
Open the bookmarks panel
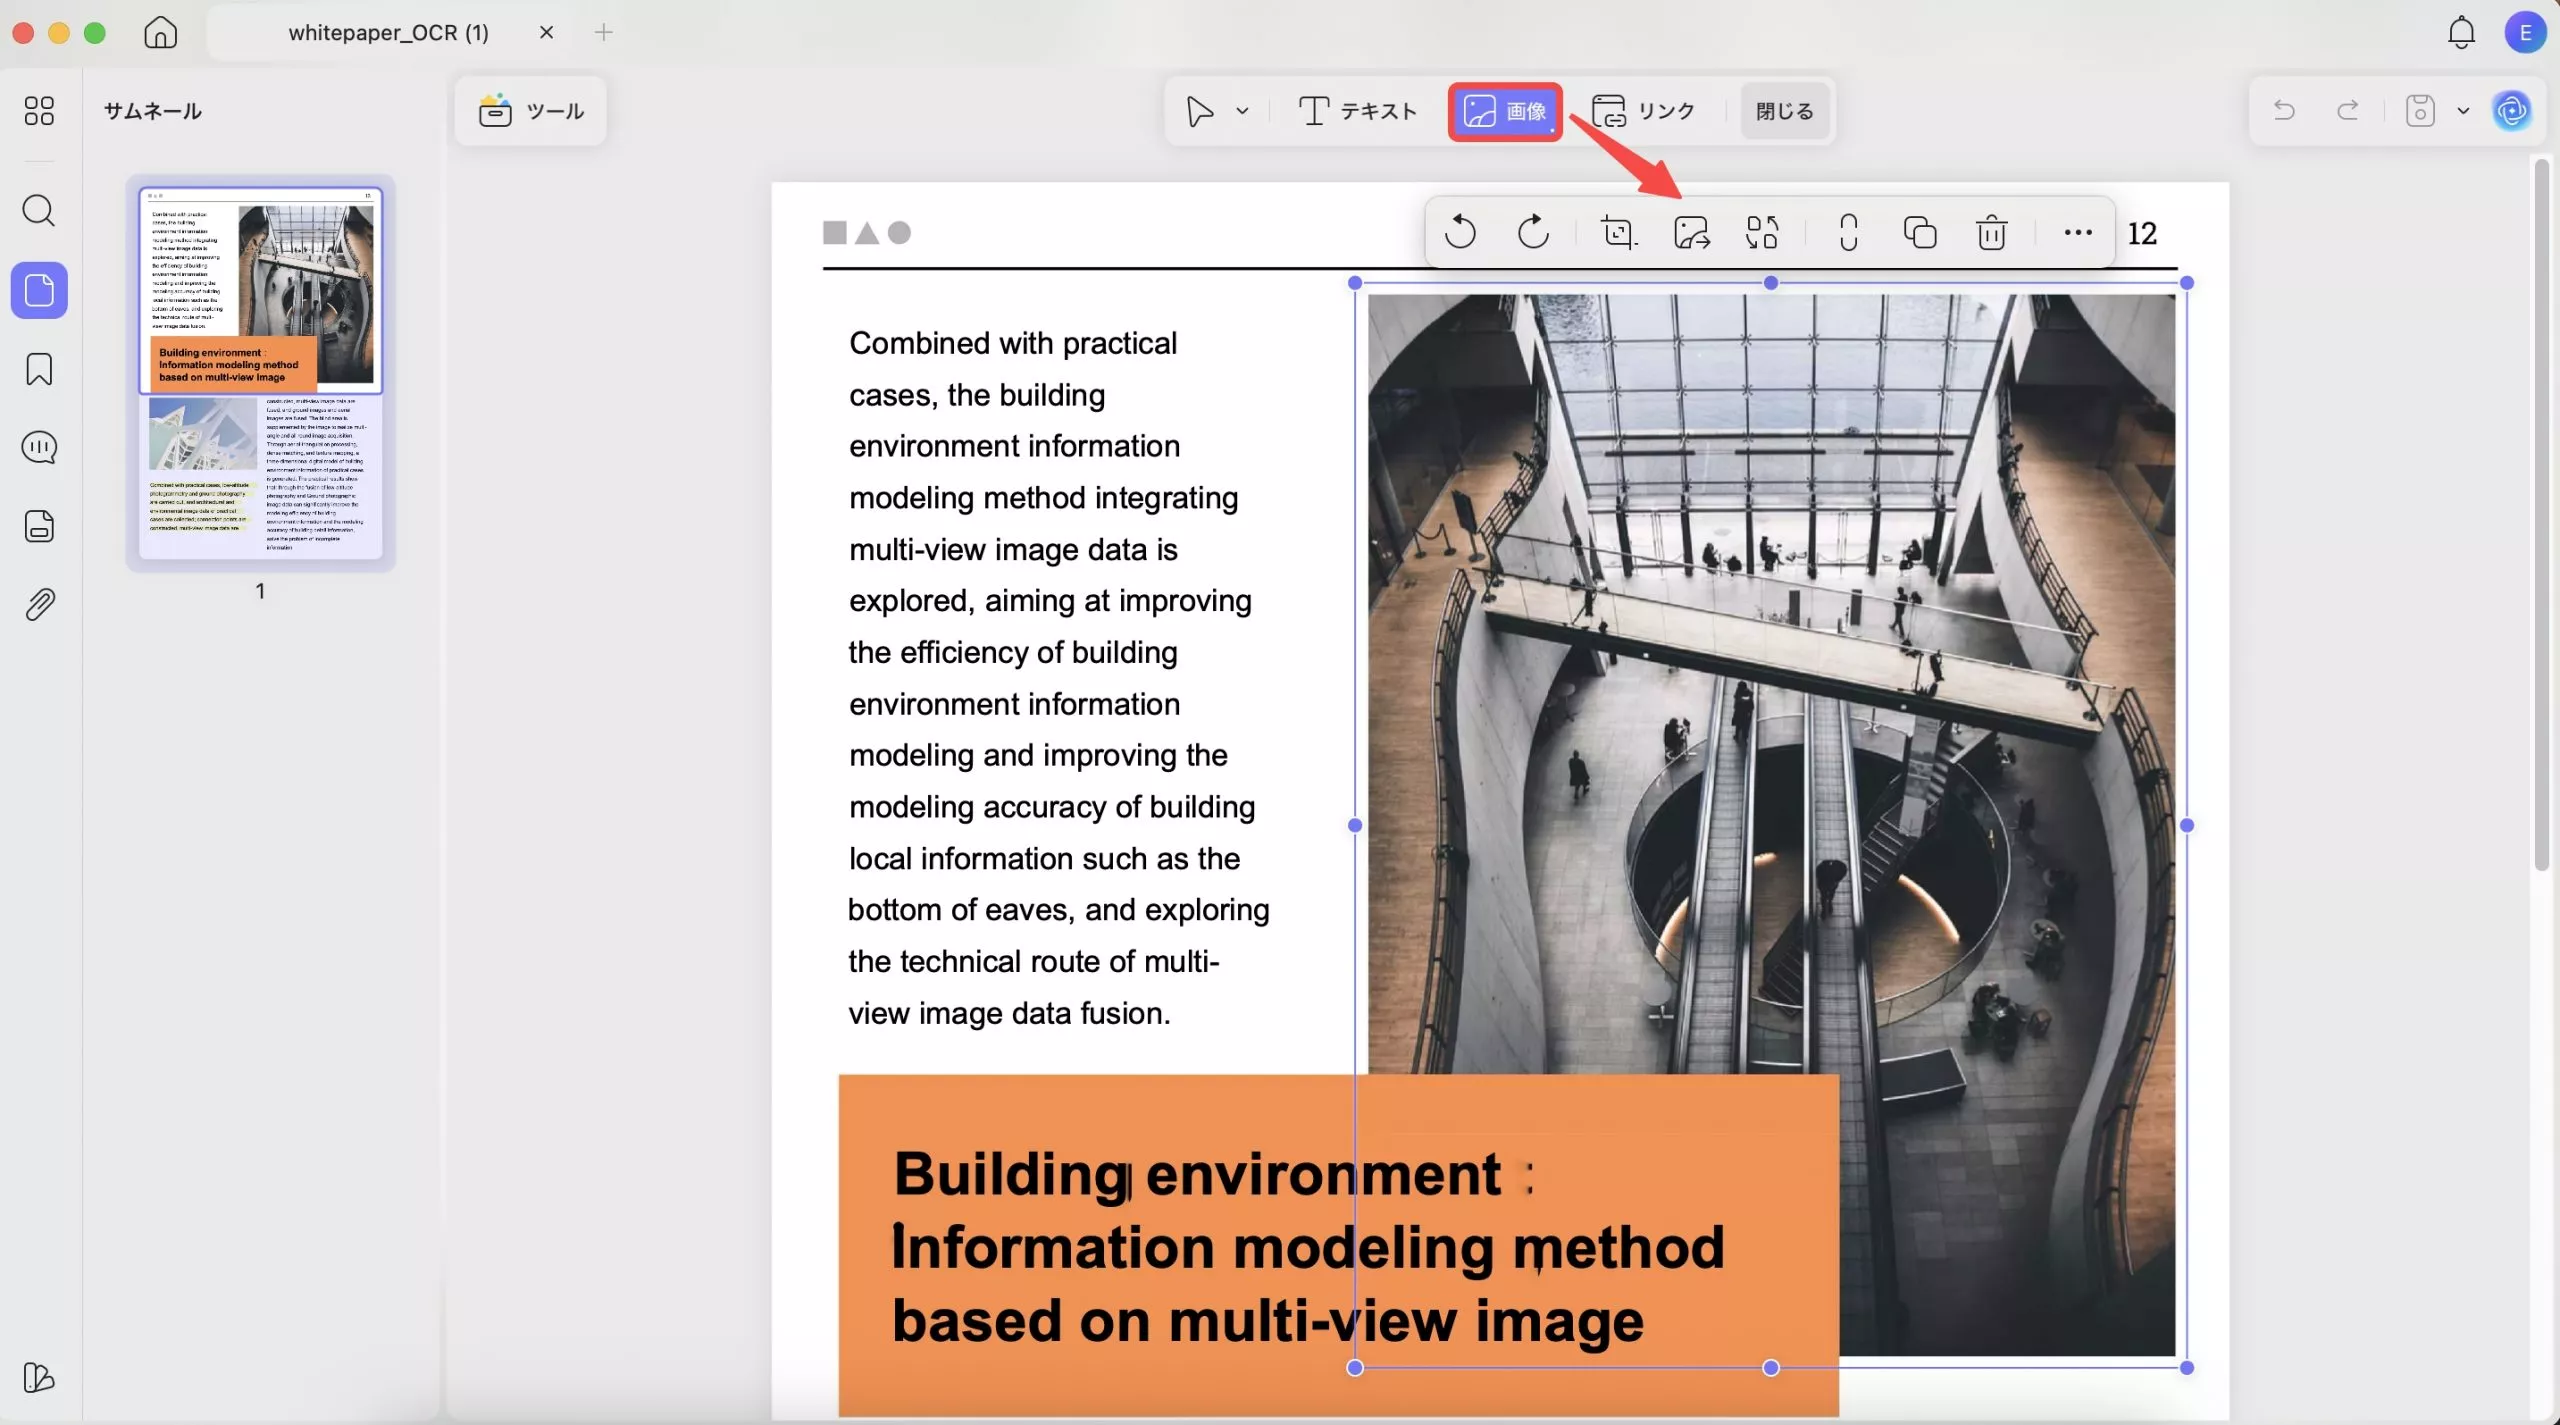pos(39,369)
